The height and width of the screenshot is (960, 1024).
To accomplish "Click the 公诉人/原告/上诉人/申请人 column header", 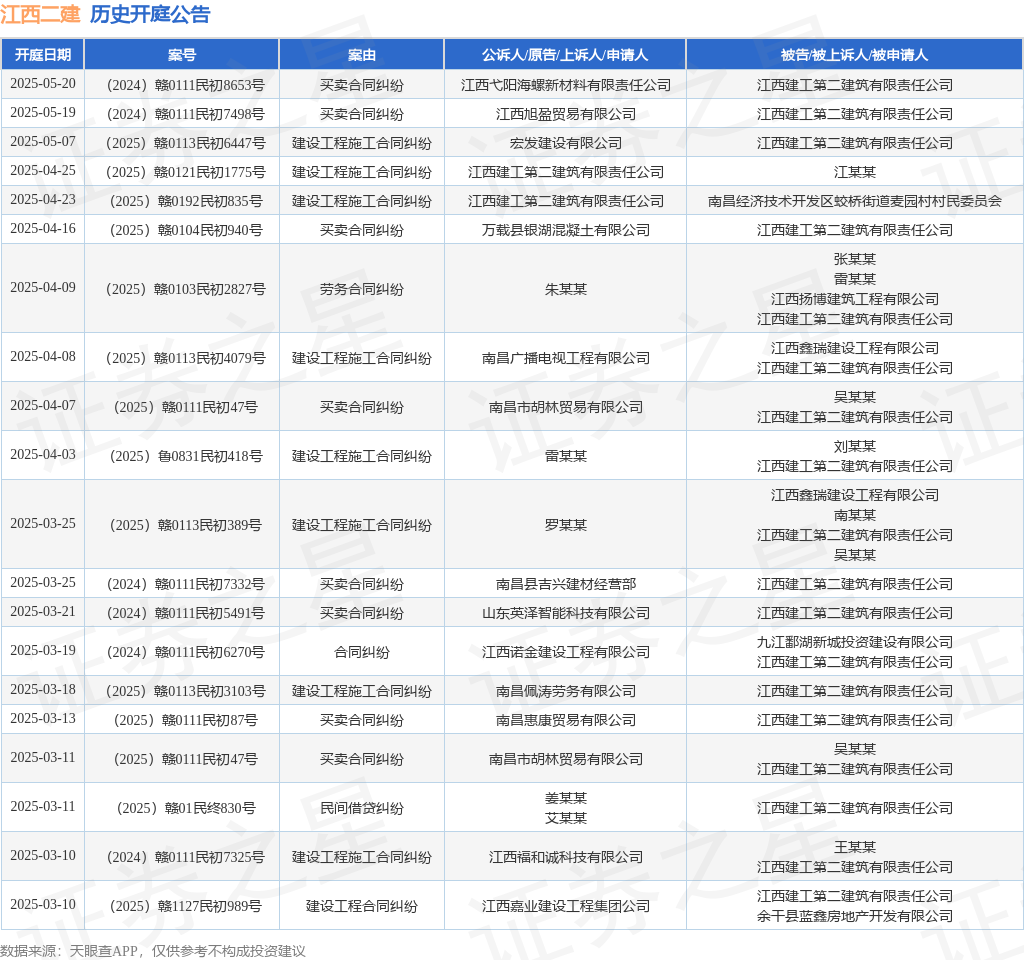I will tap(565, 55).
